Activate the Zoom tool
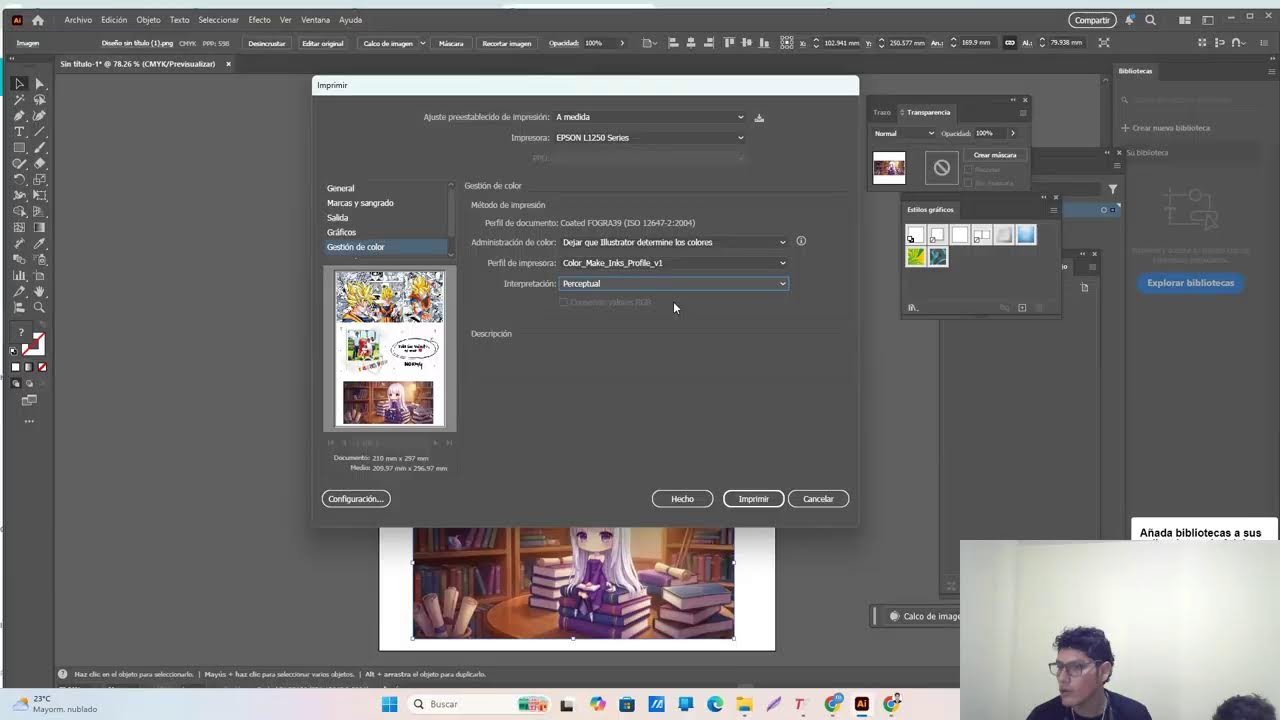This screenshot has width=1280, height=720. click(40, 308)
